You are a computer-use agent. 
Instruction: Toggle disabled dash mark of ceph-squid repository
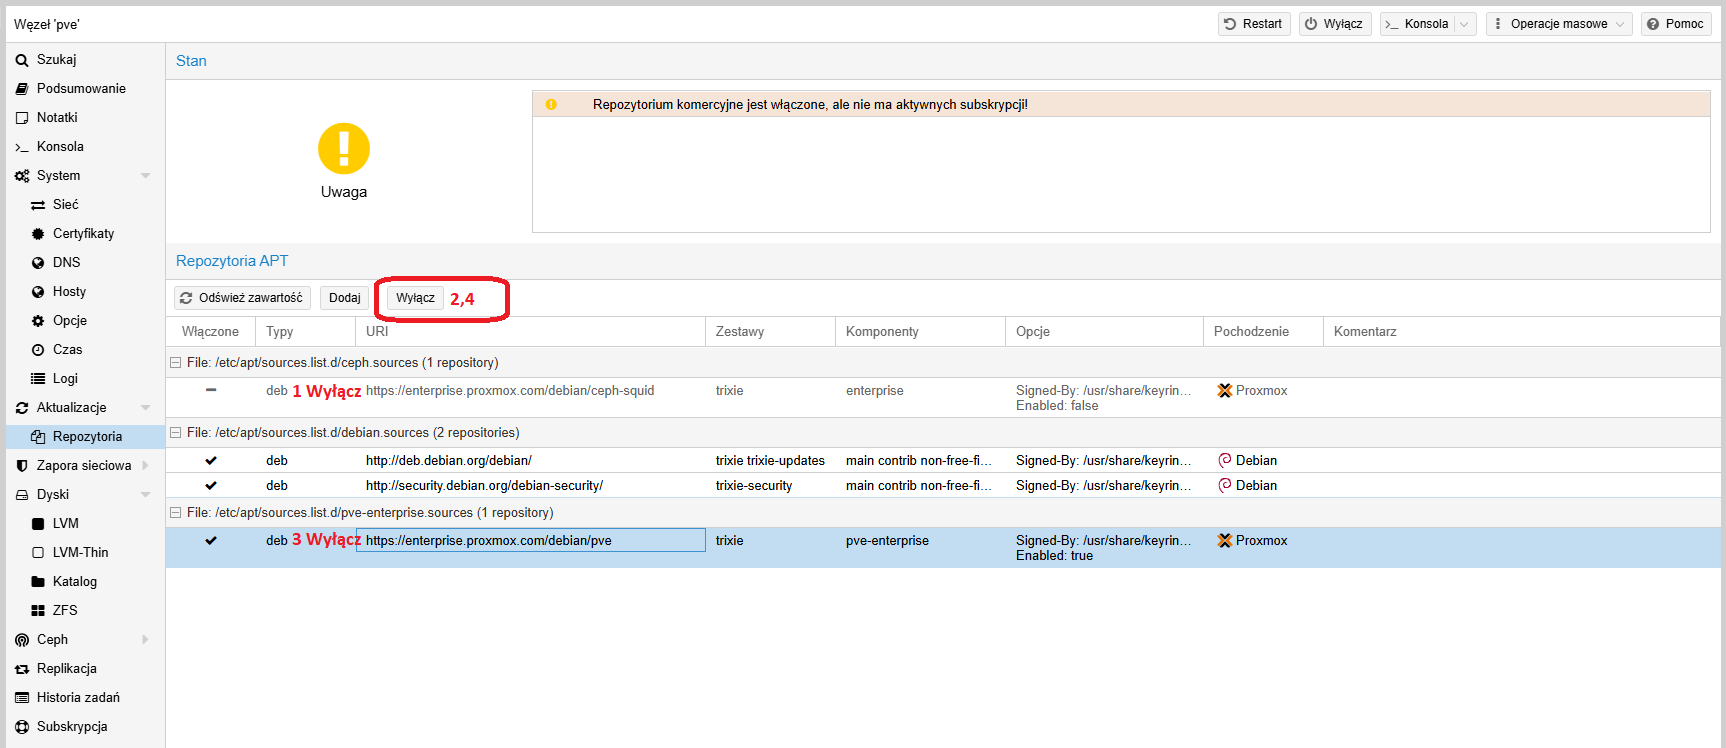211,390
